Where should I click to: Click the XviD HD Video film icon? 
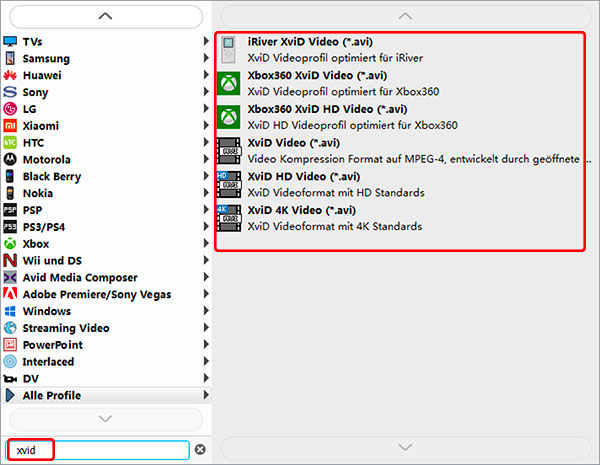(x=229, y=184)
